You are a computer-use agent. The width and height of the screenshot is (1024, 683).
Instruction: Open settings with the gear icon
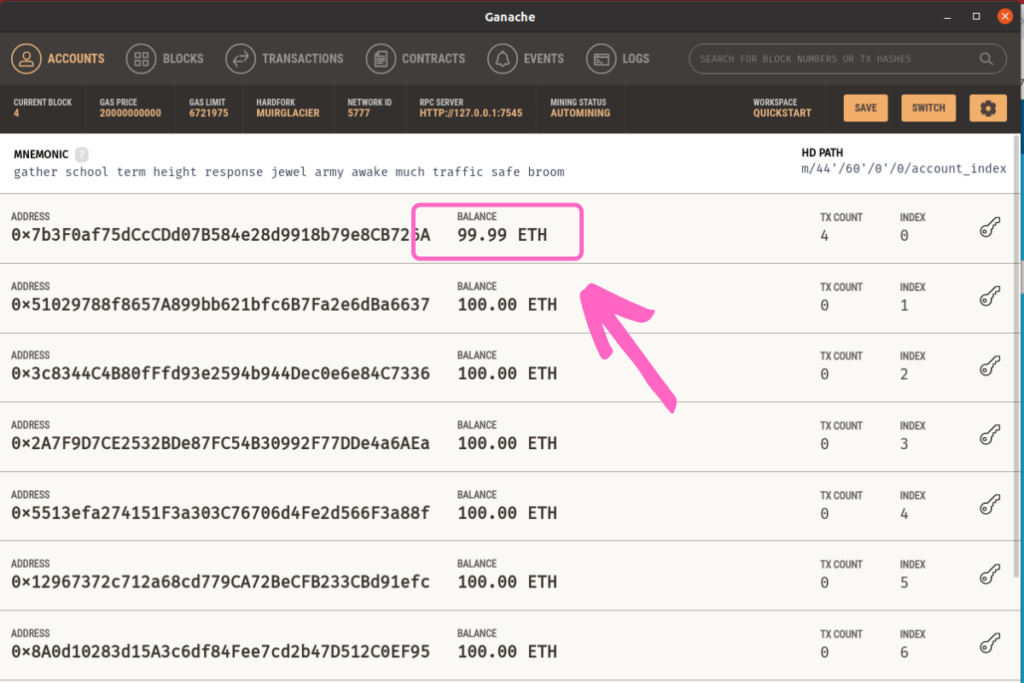[987, 108]
